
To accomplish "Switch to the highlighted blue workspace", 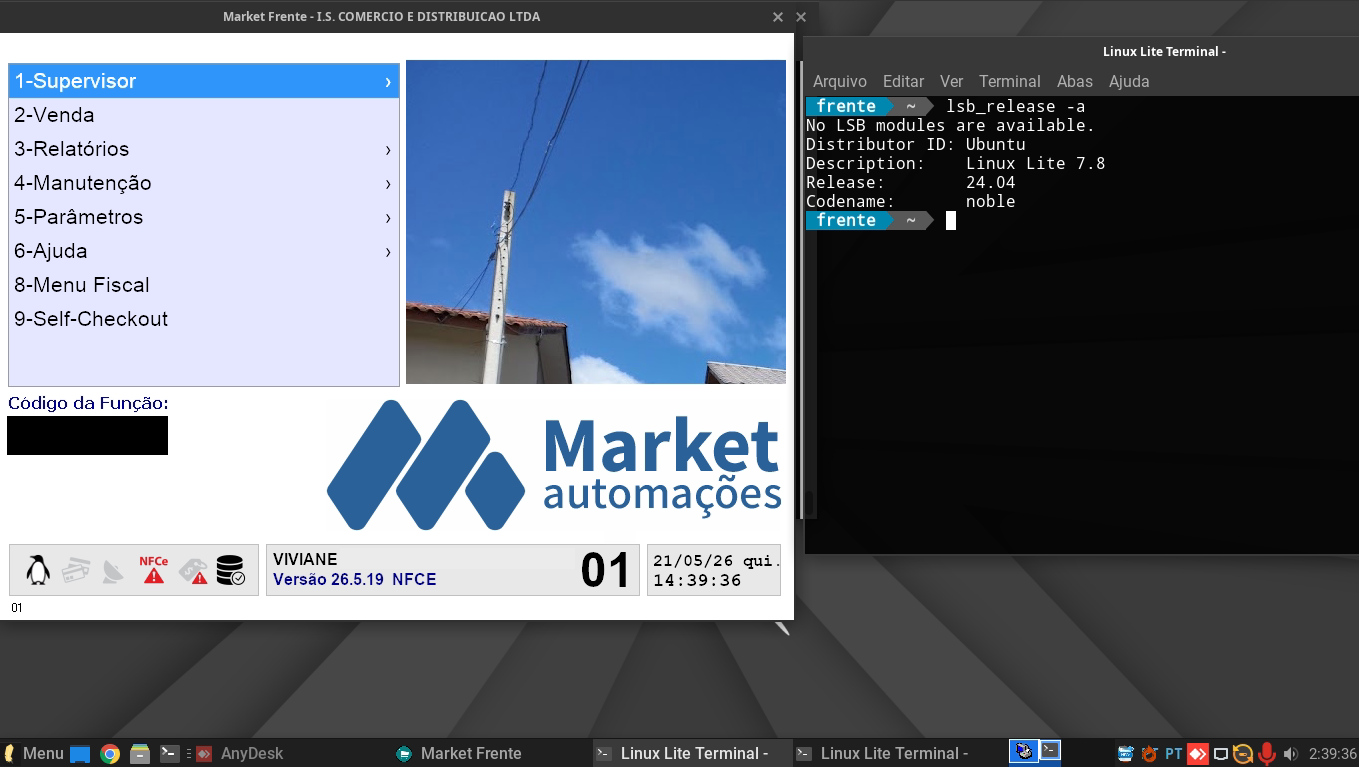I will click(1023, 751).
